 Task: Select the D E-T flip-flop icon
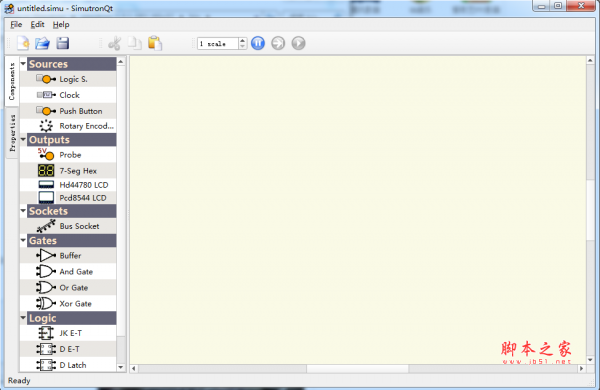(x=46, y=349)
